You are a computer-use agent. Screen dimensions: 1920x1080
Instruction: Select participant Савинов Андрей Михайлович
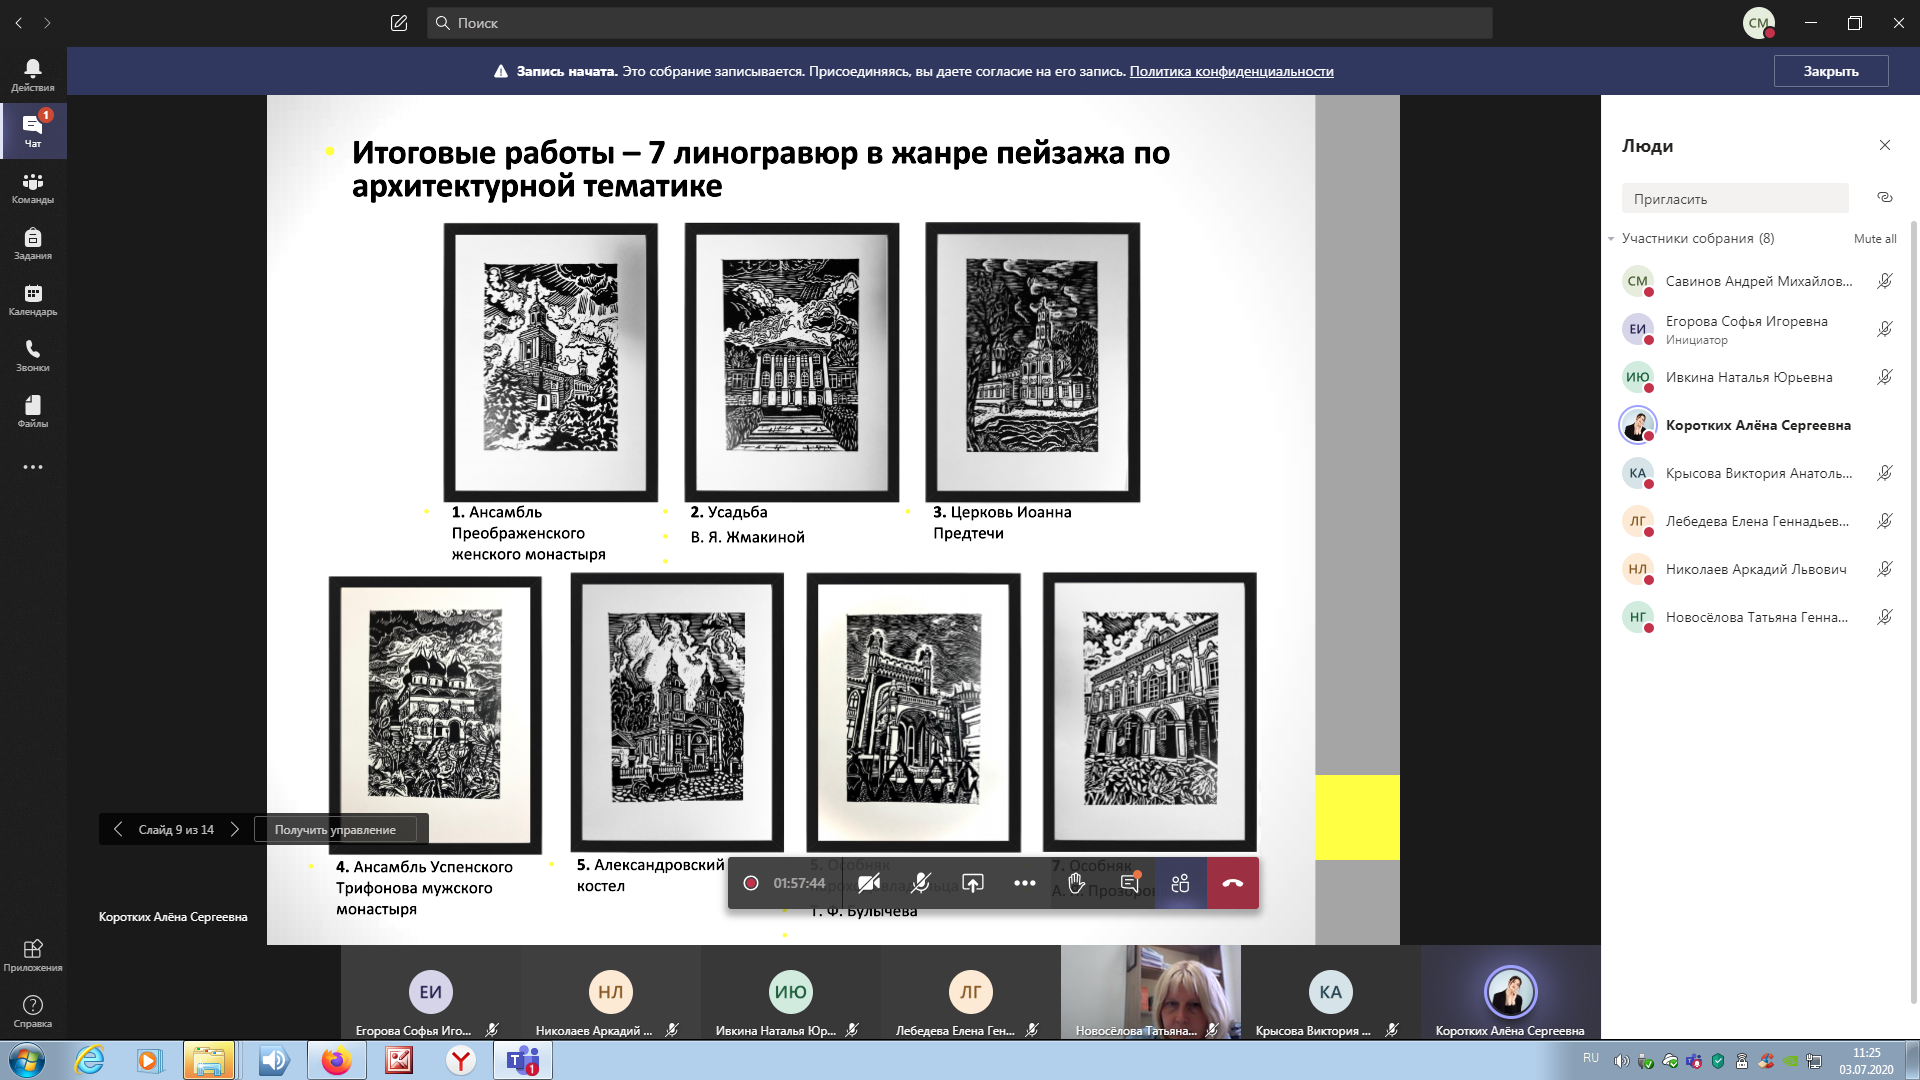tap(1759, 281)
